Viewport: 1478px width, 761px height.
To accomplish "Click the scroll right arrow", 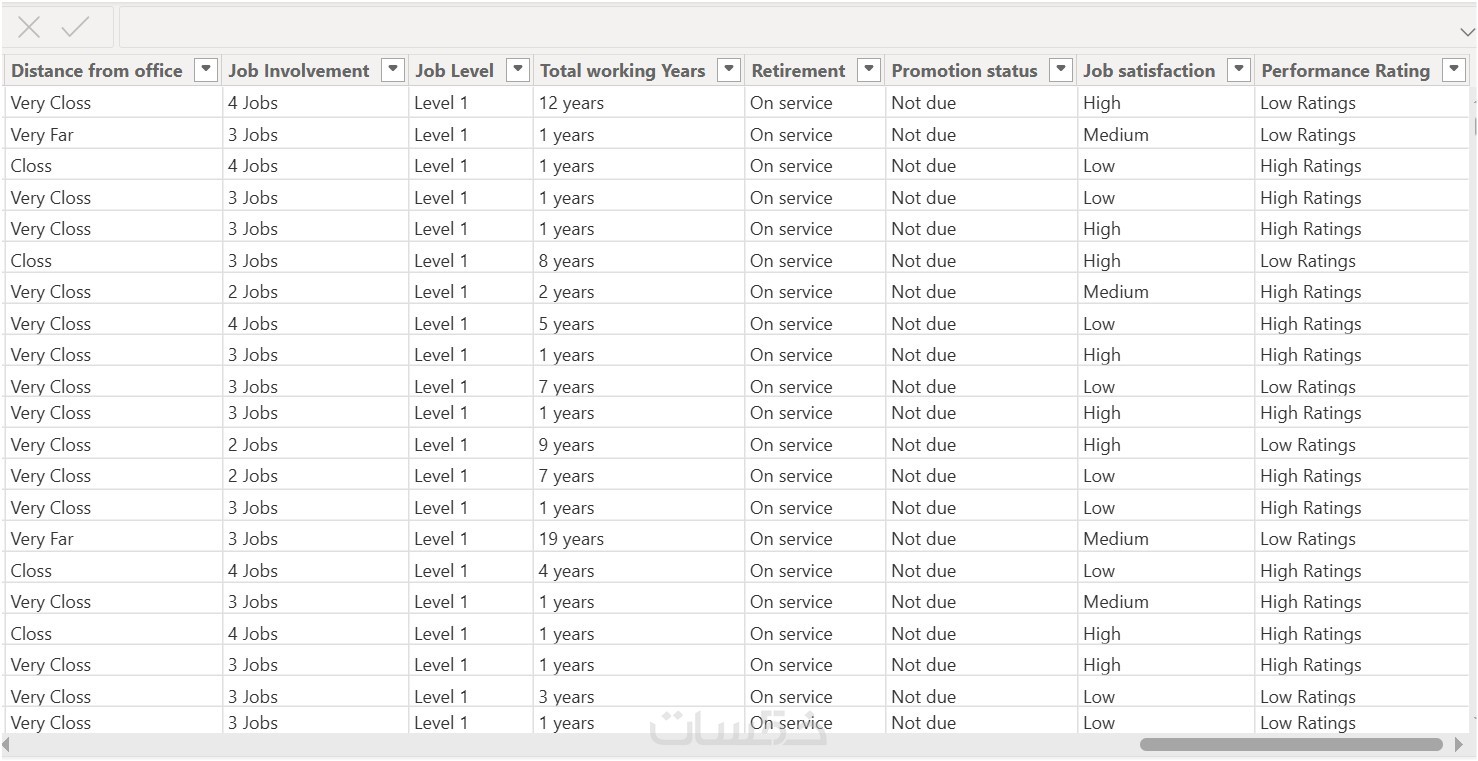I will [1459, 745].
